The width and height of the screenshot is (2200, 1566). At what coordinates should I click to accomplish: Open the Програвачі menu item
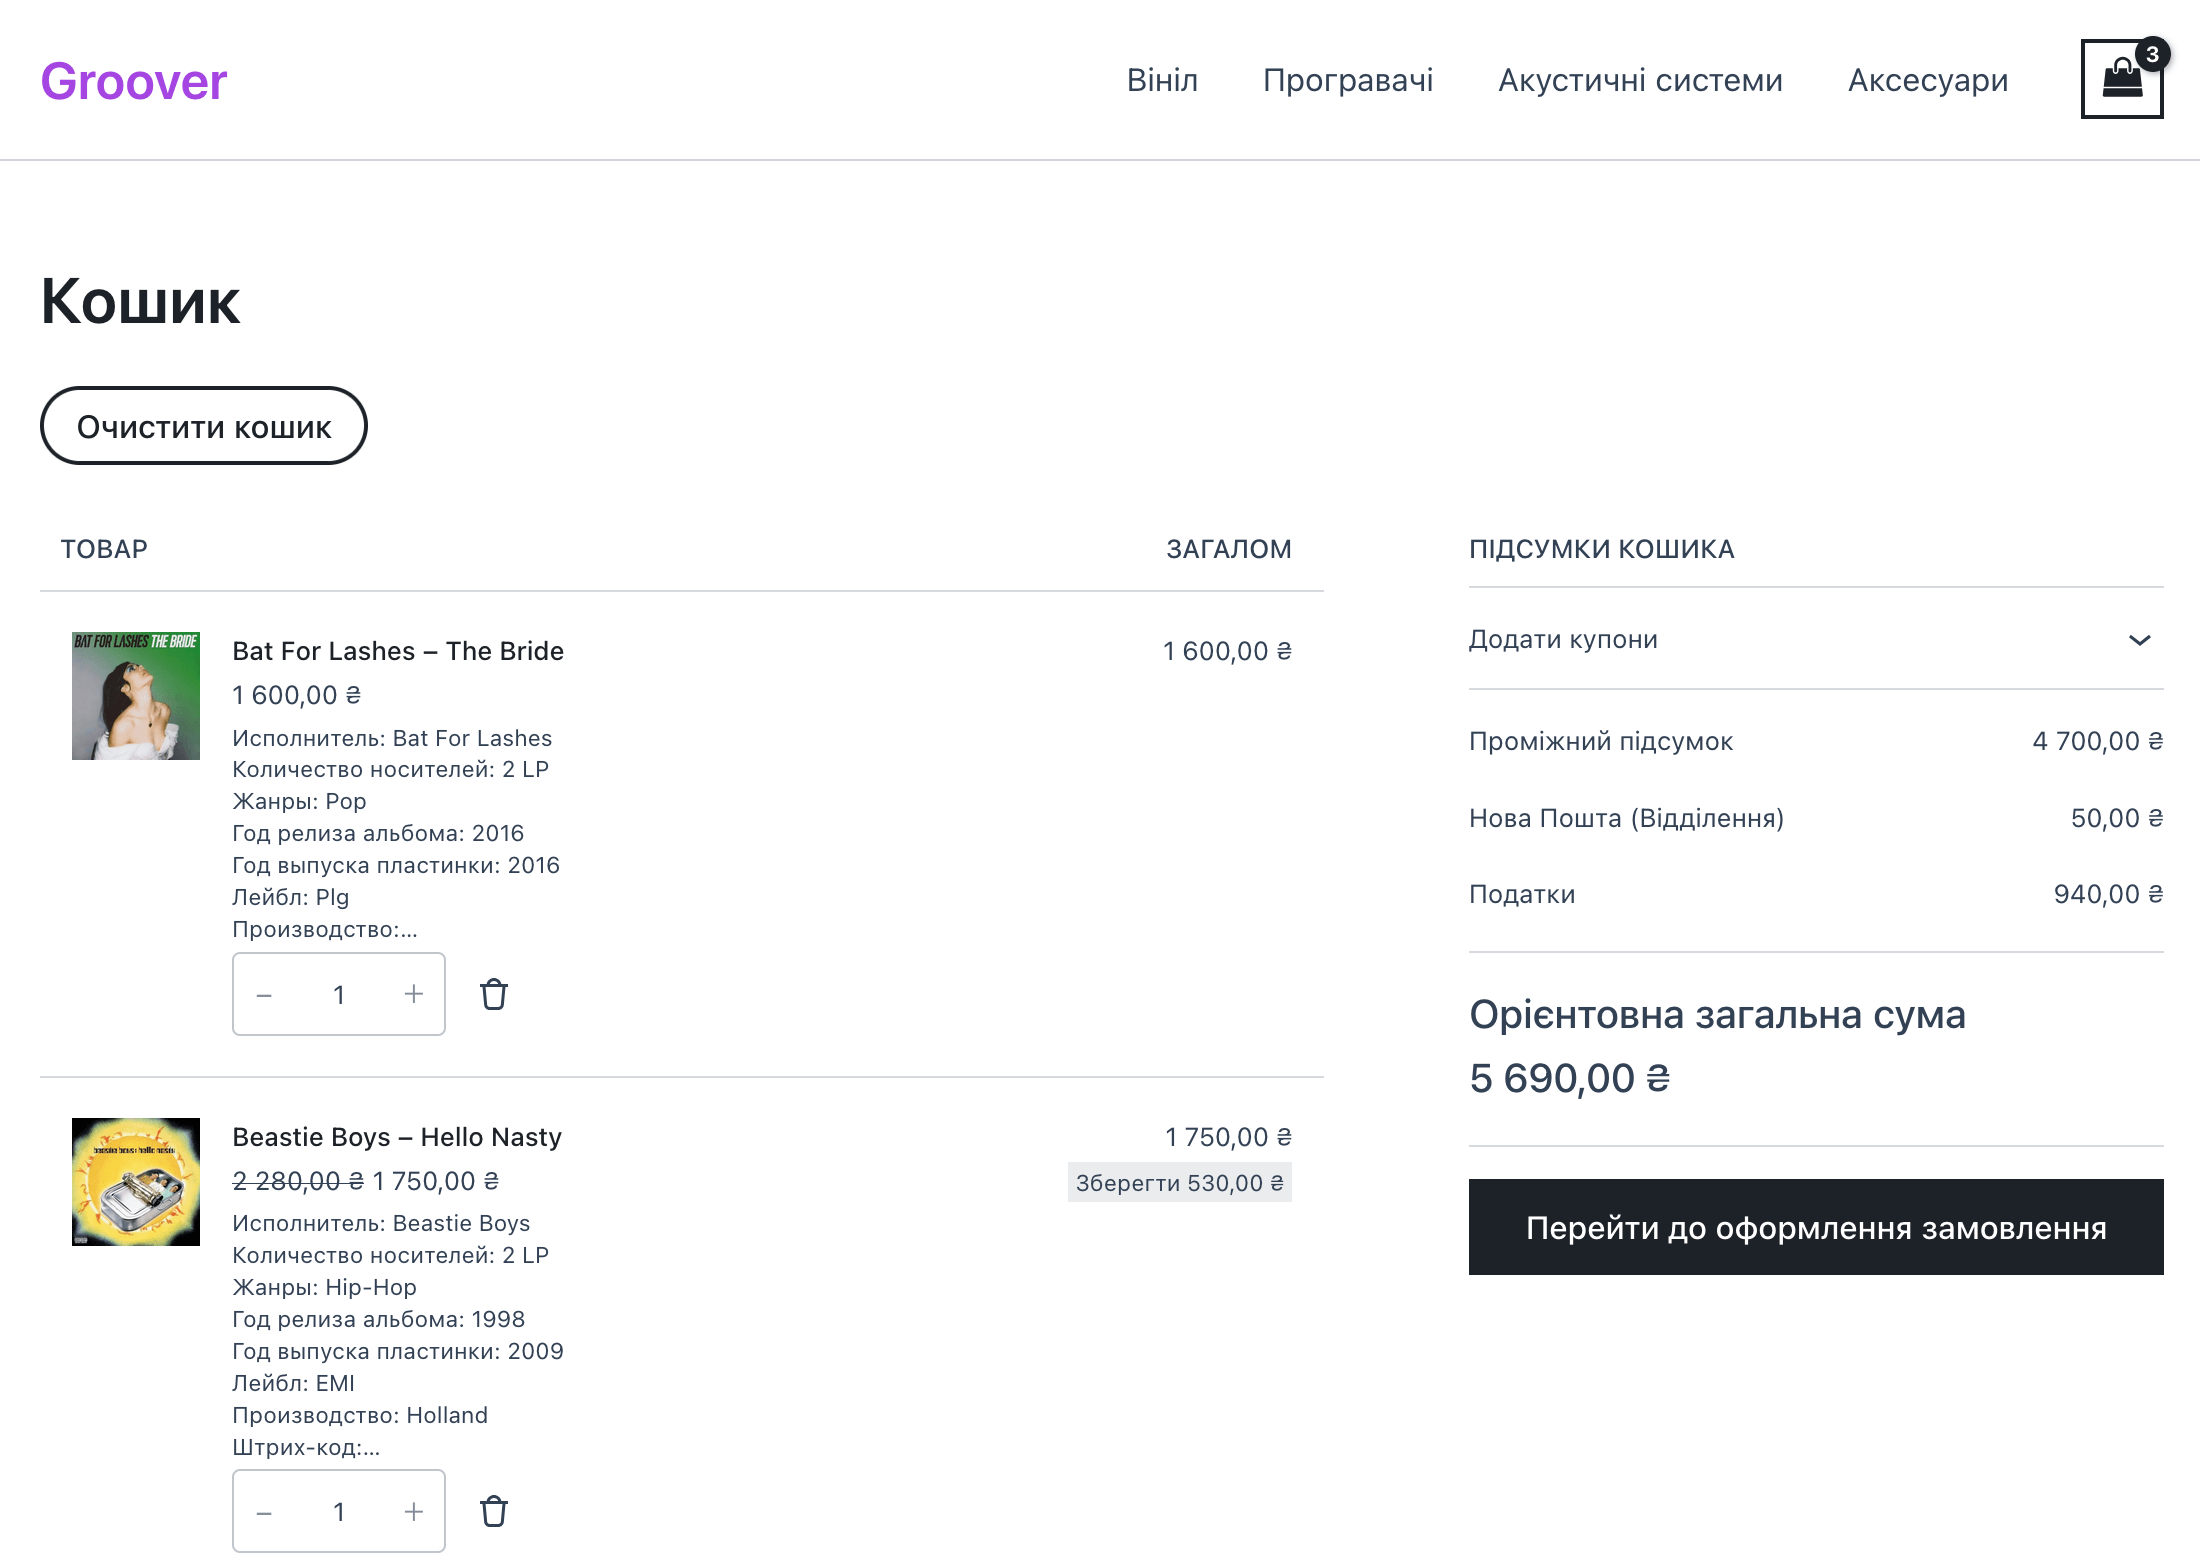1348,80
